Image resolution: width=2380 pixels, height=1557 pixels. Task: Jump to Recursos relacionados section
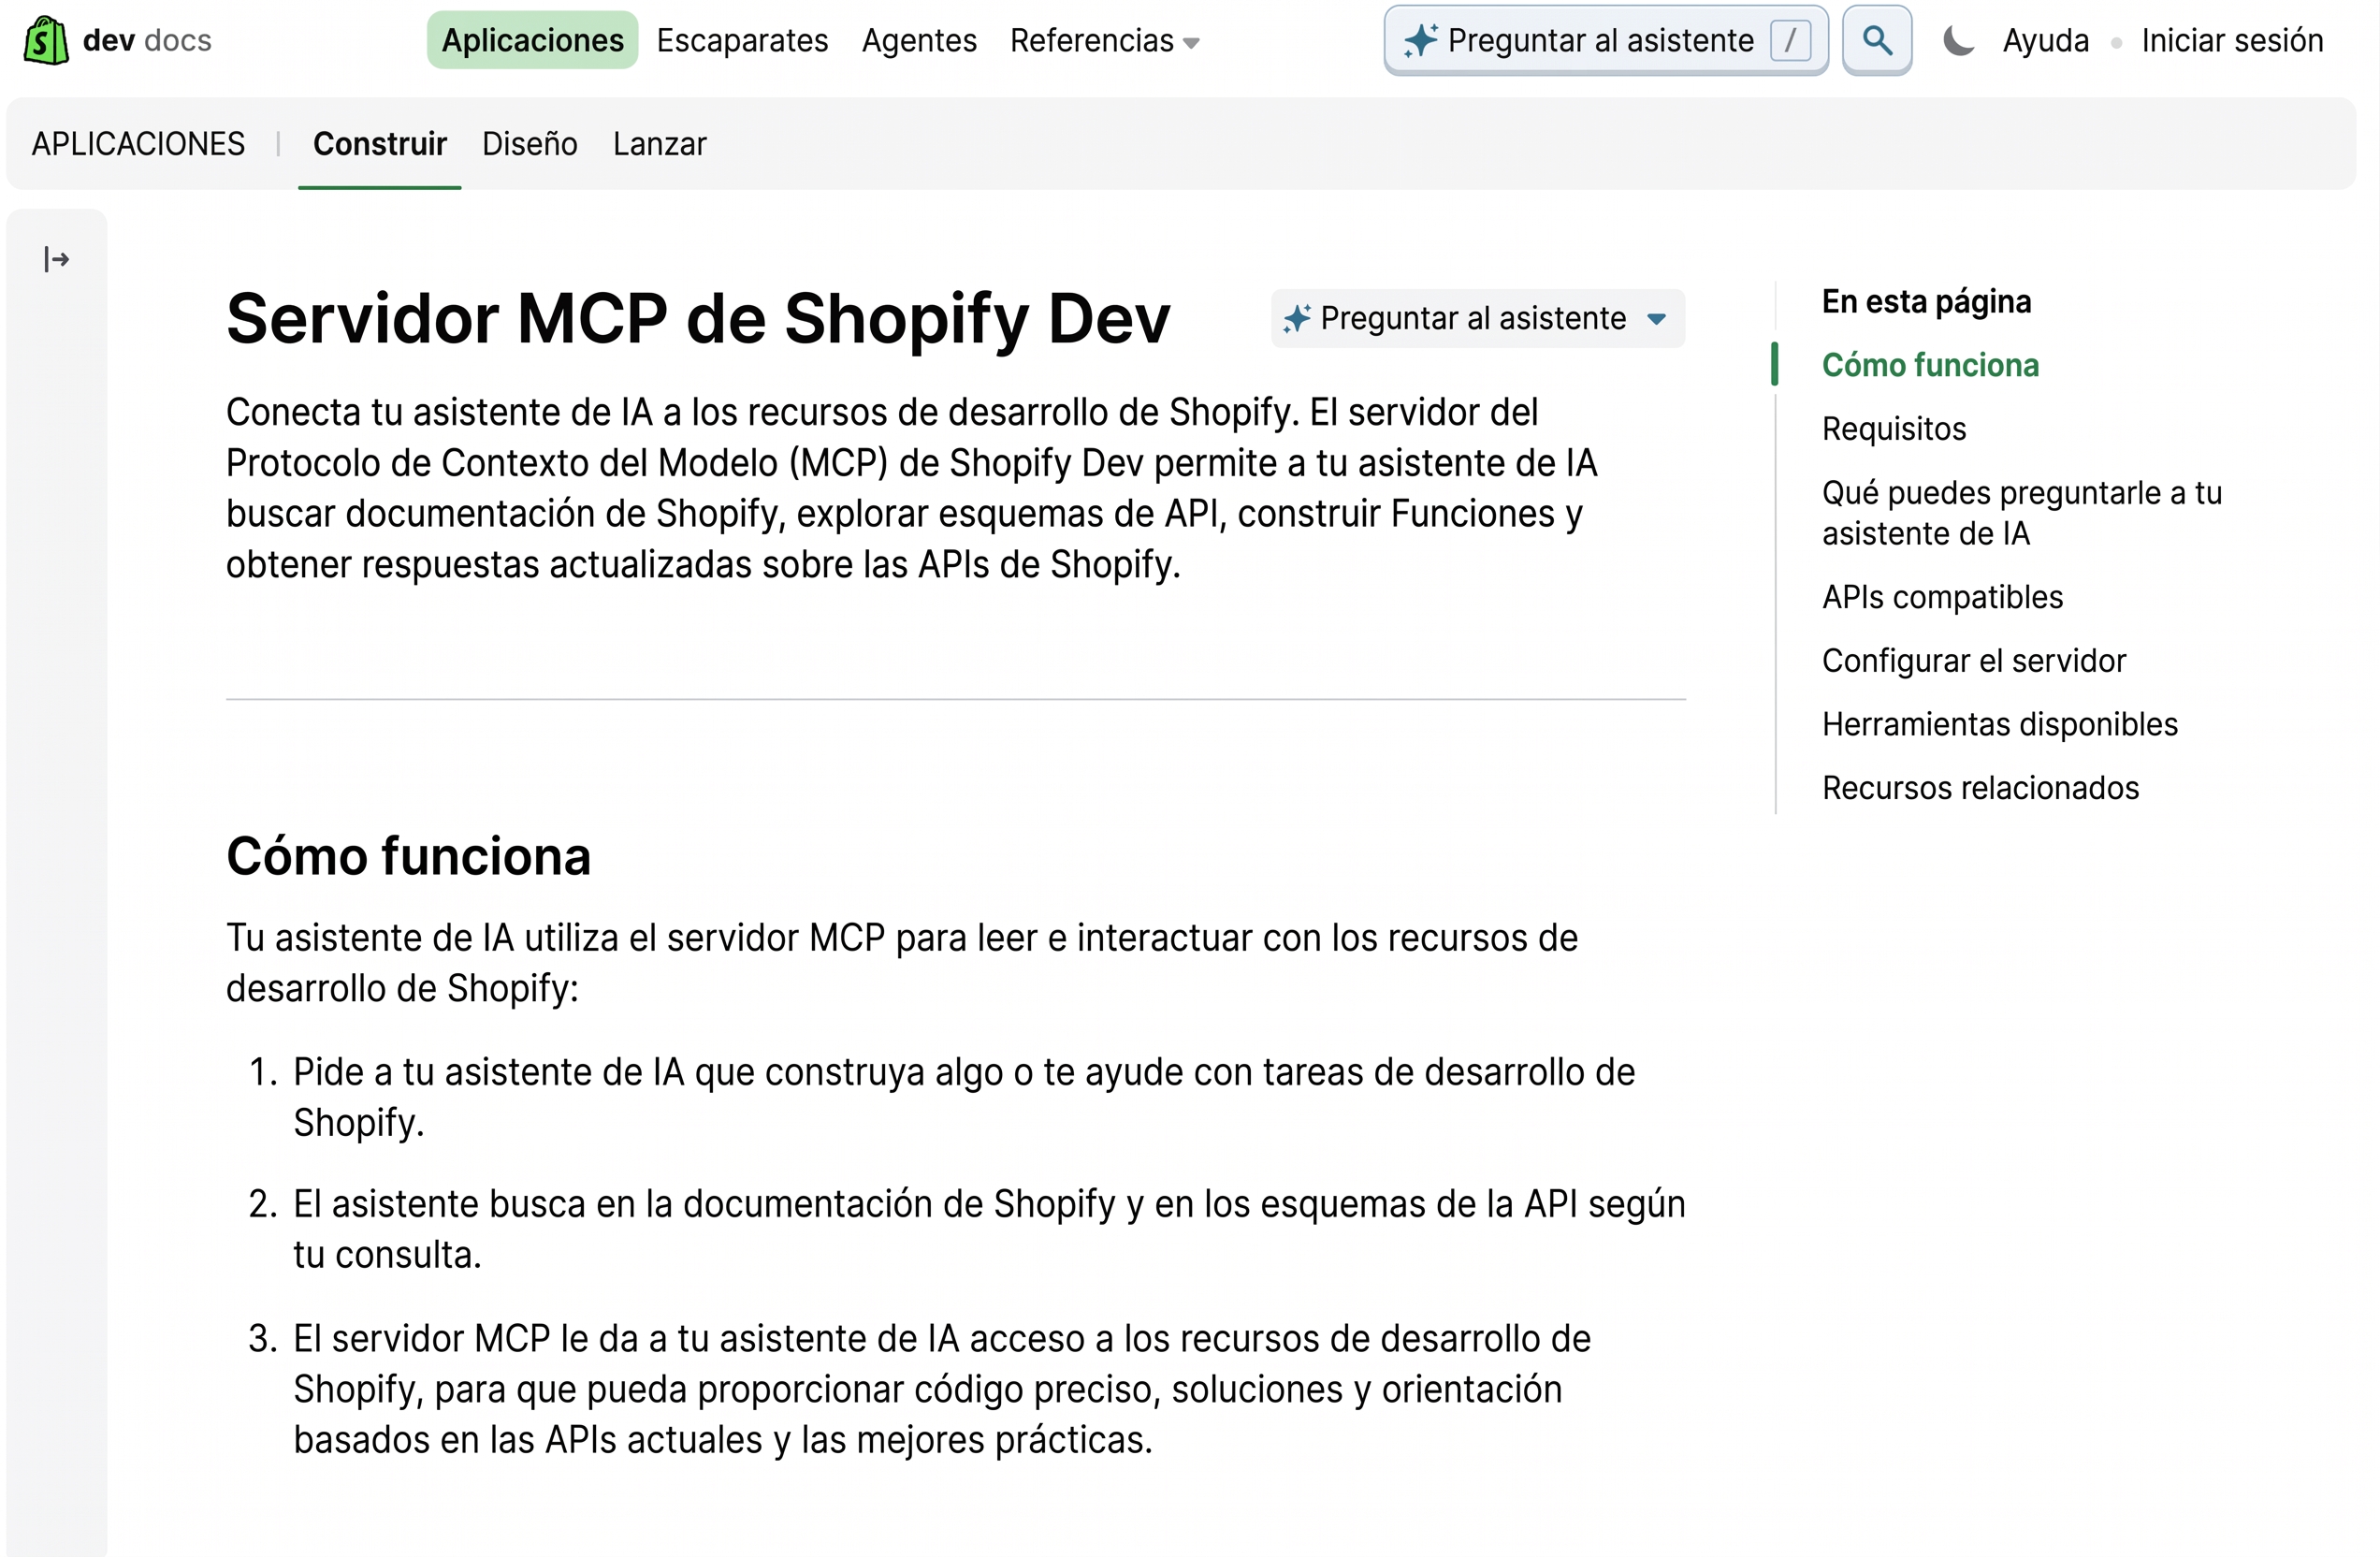click(x=1980, y=788)
